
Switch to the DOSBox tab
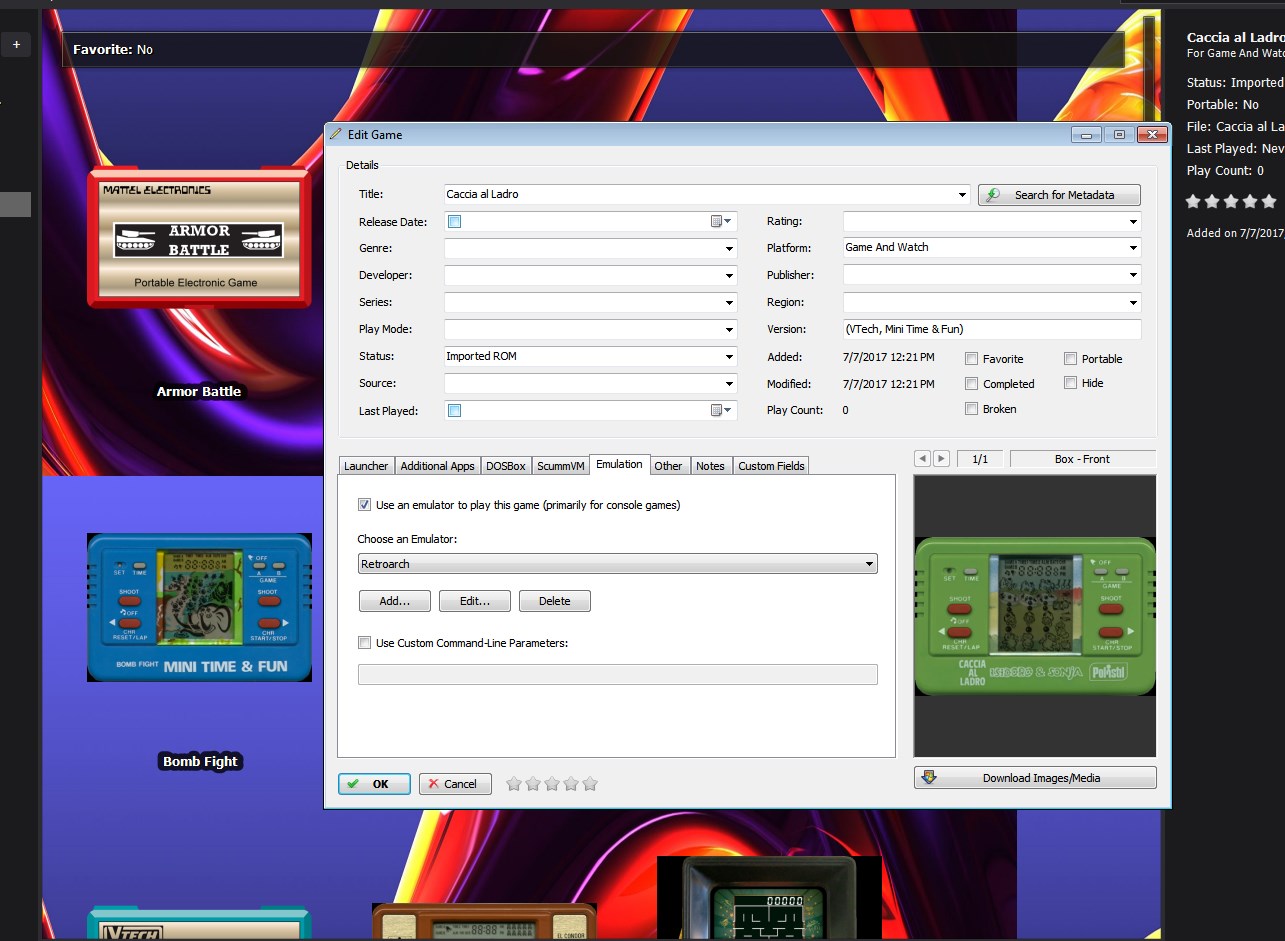[506, 466]
